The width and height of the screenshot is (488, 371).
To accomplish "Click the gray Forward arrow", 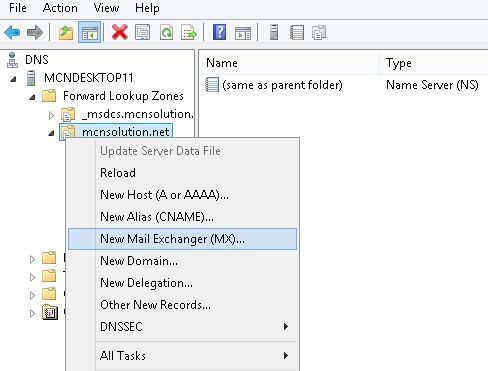I will coord(35,33).
